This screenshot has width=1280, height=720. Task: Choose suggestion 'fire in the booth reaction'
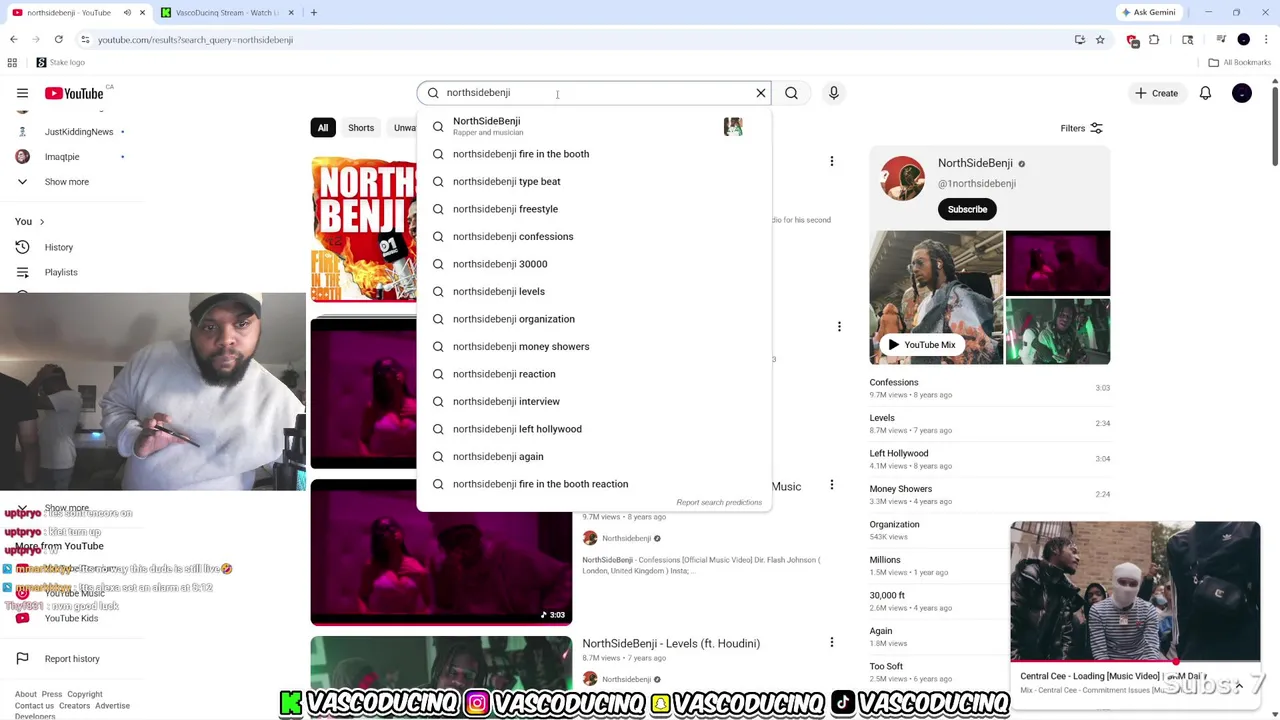point(594,484)
